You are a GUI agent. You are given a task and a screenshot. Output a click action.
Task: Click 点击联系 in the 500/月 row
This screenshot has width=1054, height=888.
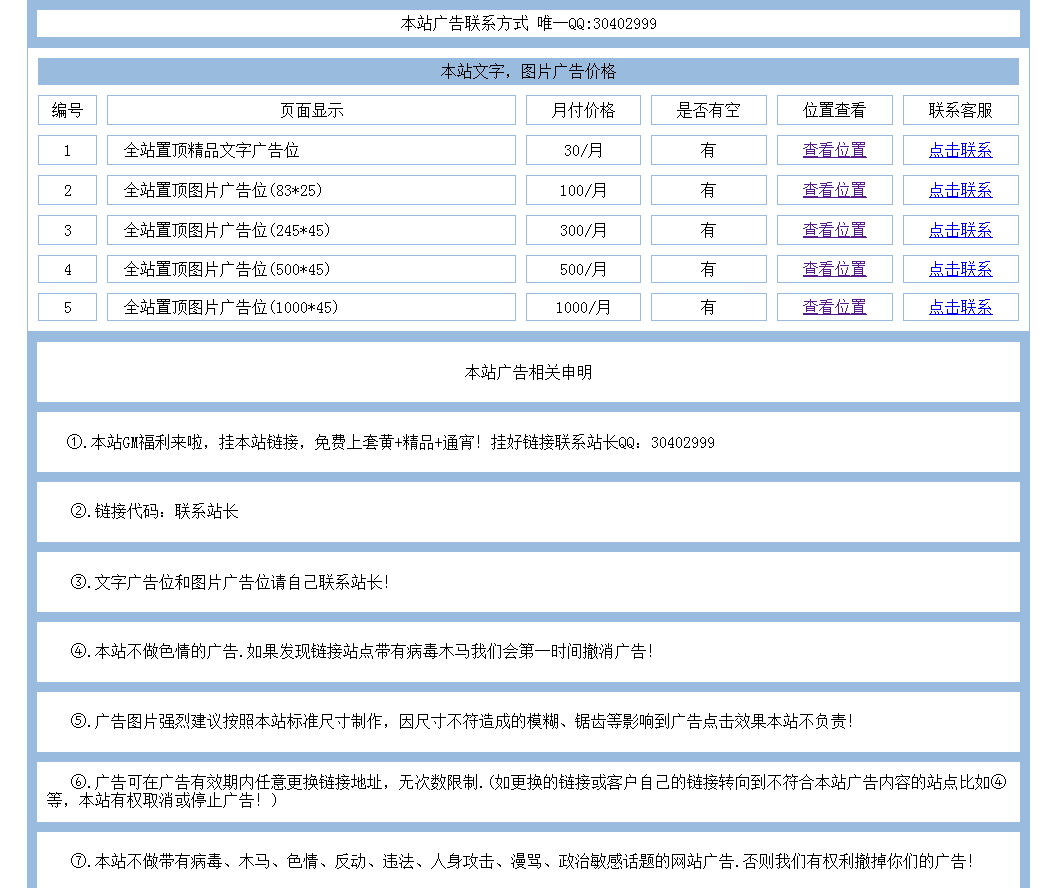pos(961,269)
